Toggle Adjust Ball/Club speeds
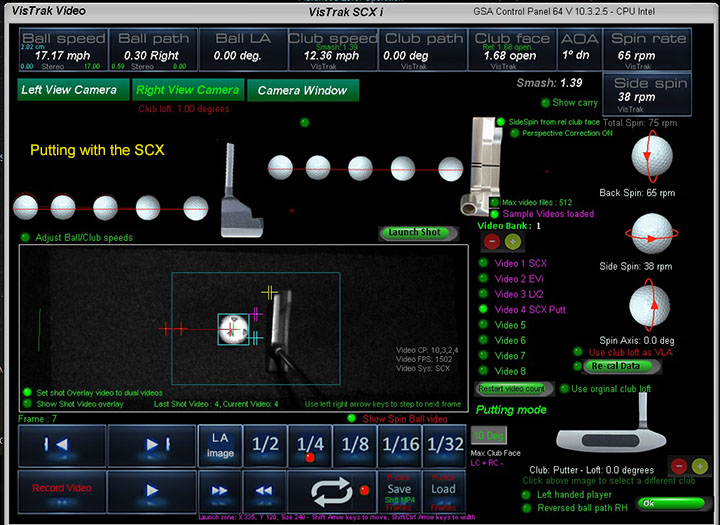Screen dimensions: 720x525 point(25,237)
